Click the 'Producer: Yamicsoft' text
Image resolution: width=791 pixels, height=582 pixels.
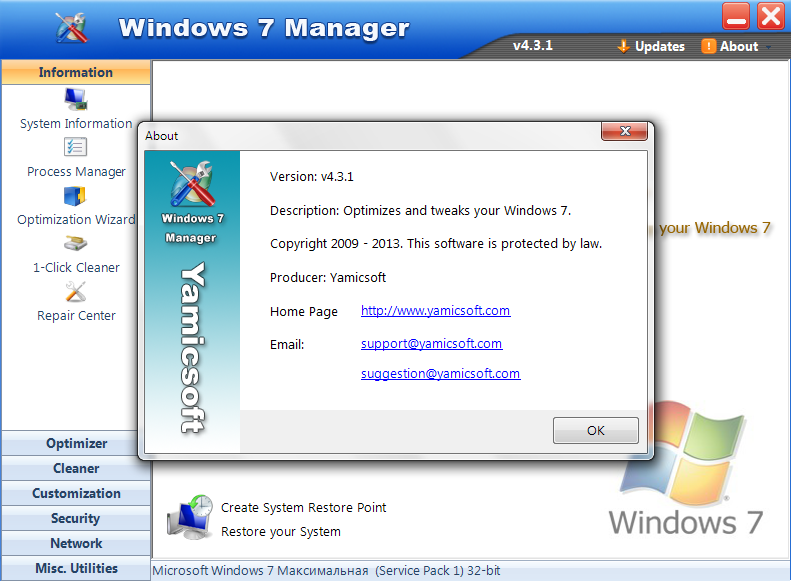pos(327,277)
